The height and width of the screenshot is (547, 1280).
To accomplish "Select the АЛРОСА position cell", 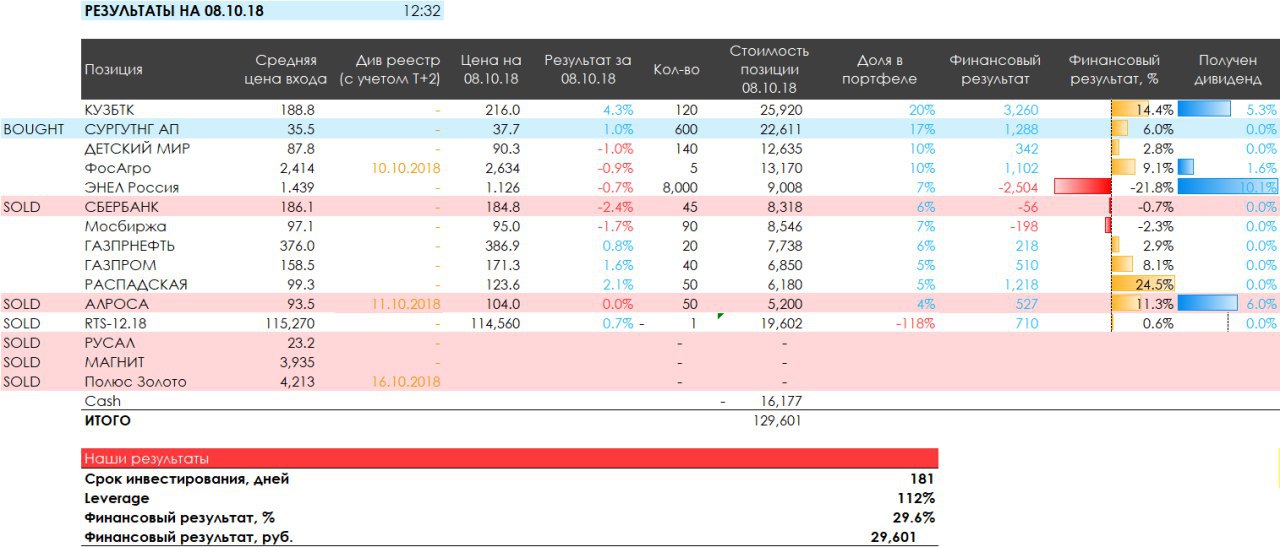I will click(x=116, y=304).
